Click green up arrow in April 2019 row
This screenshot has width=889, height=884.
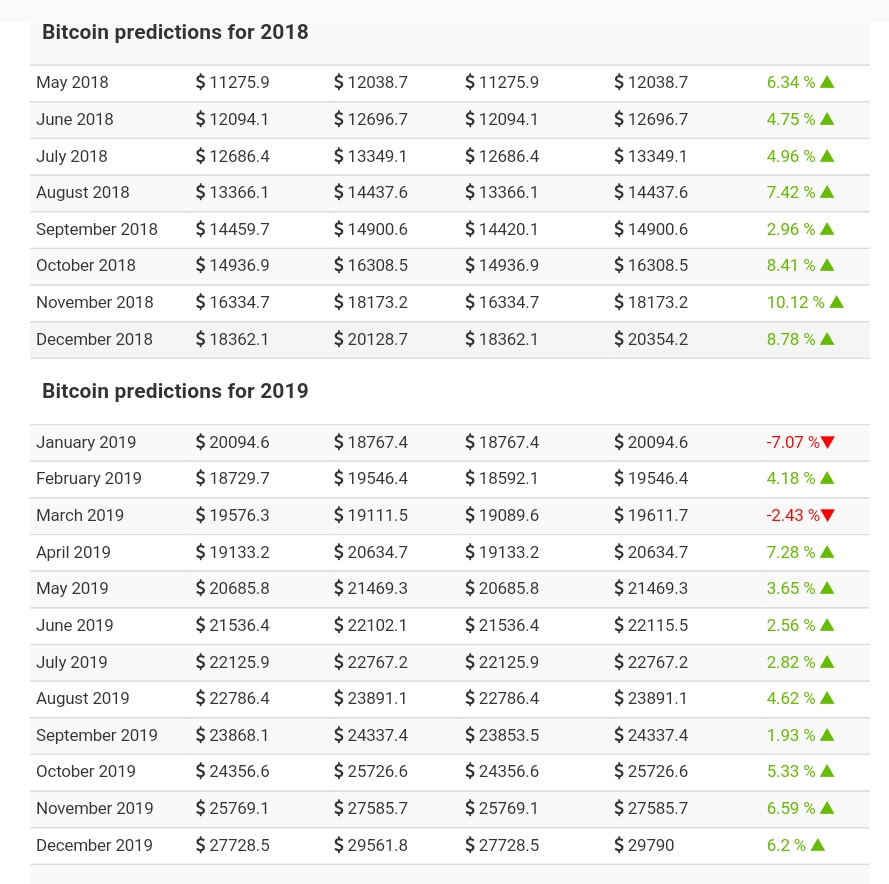(x=827, y=552)
